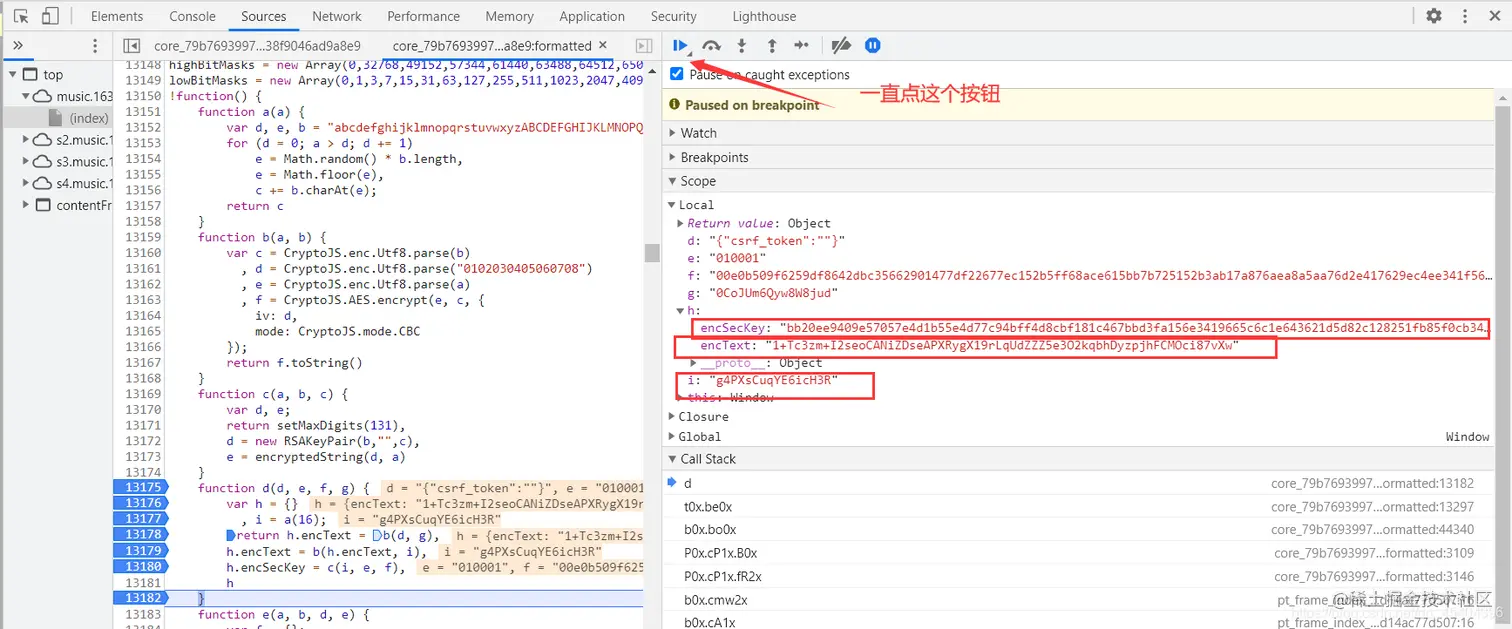This screenshot has height=629, width=1512.
Task: Open the Application tab
Action: (592, 16)
